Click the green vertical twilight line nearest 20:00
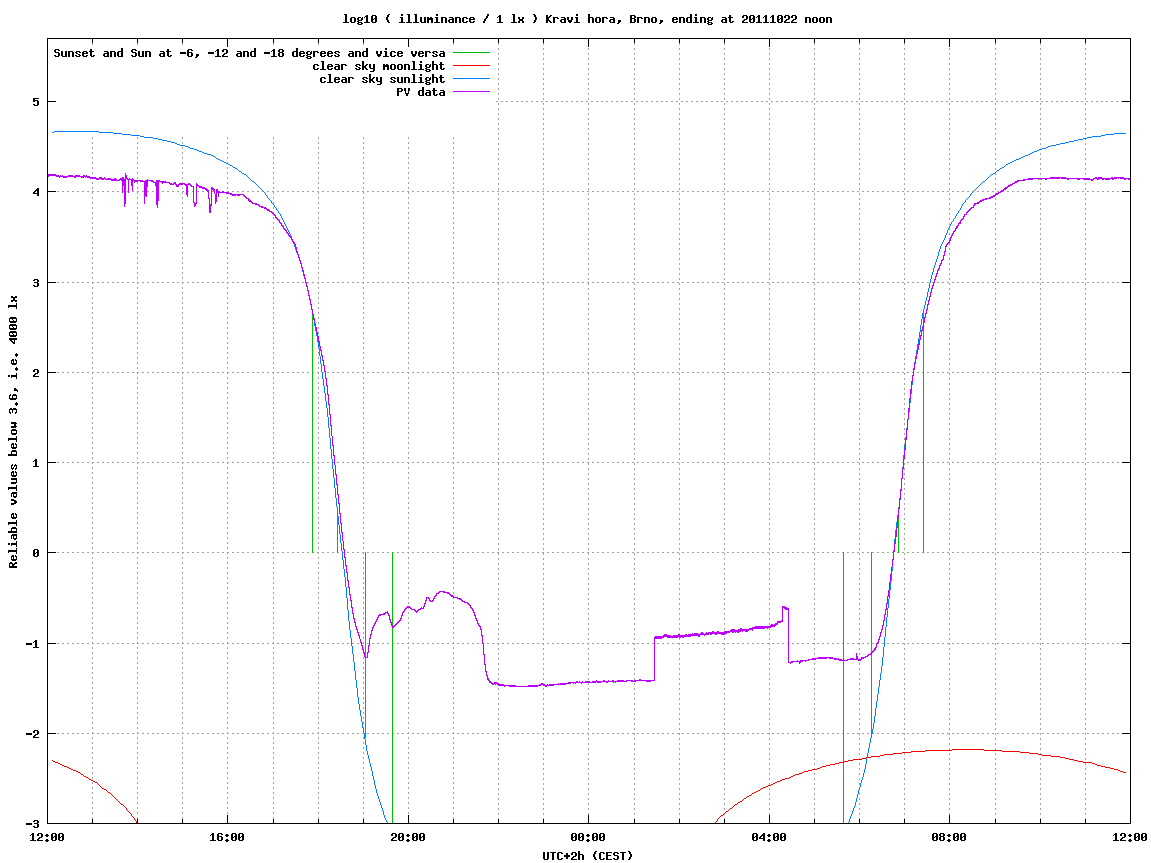Viewport: 1151px width, 863px height. (393, 688)
